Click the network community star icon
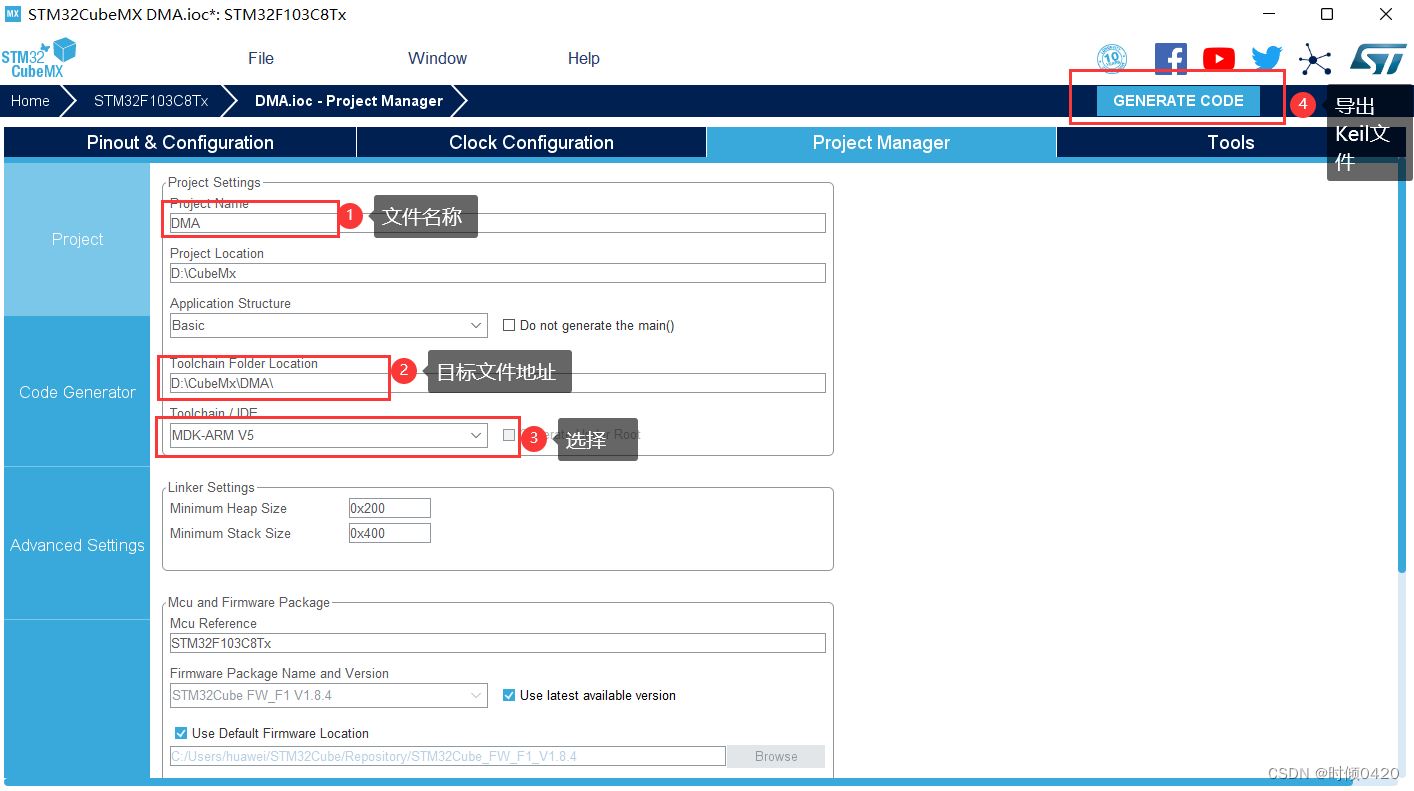This screenshot has width=1414, height=791. 1315,59
